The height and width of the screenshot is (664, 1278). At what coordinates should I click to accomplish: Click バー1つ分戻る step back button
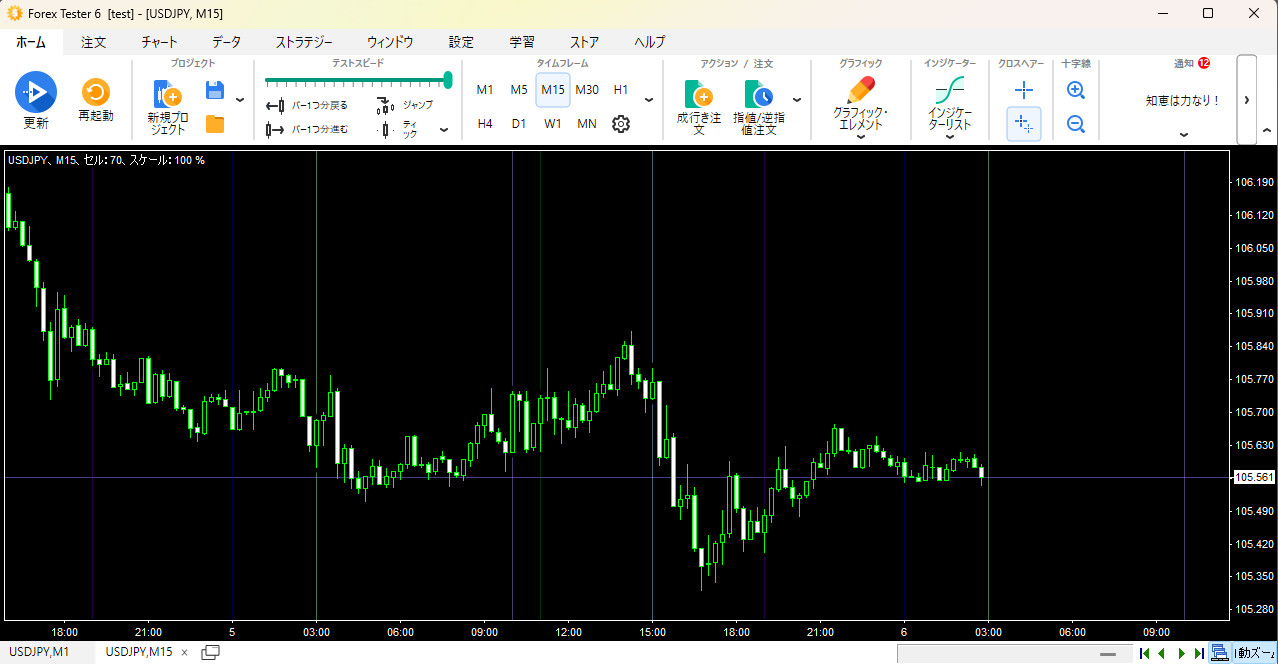tap(307, 106)
